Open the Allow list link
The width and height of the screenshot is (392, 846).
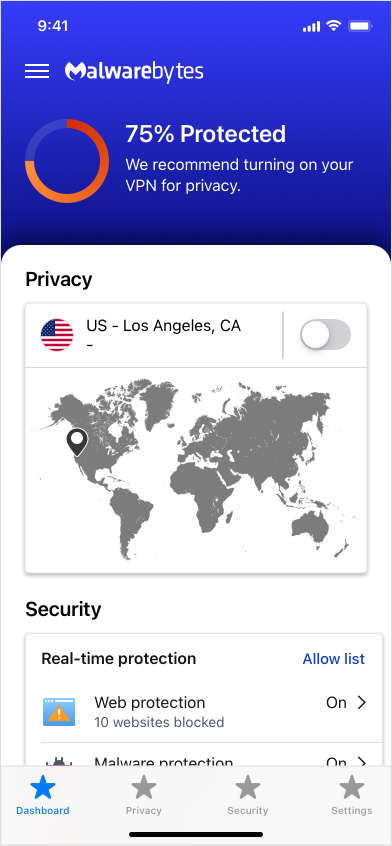[x=334, y=659]
